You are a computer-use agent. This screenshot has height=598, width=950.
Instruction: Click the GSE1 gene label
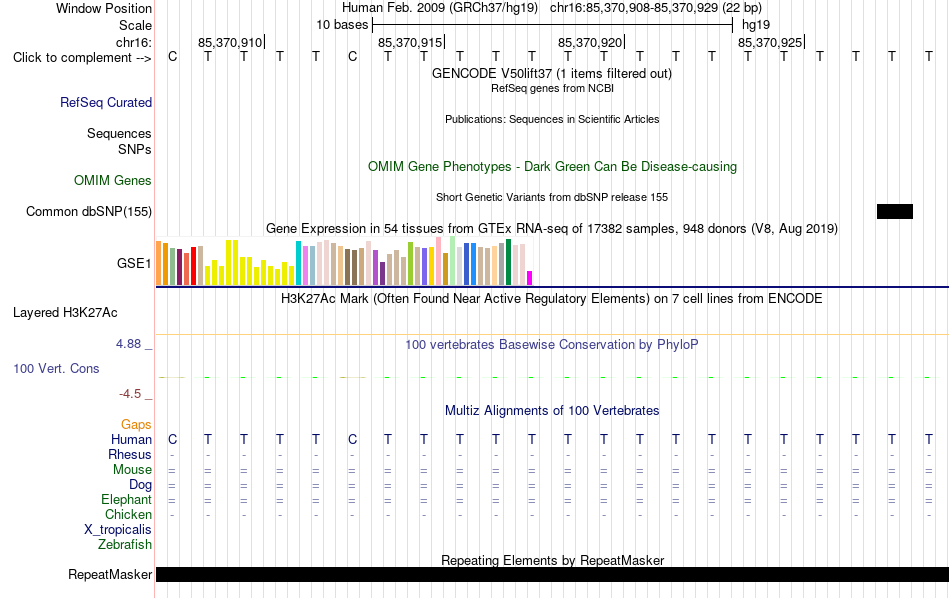pos(134,263)
